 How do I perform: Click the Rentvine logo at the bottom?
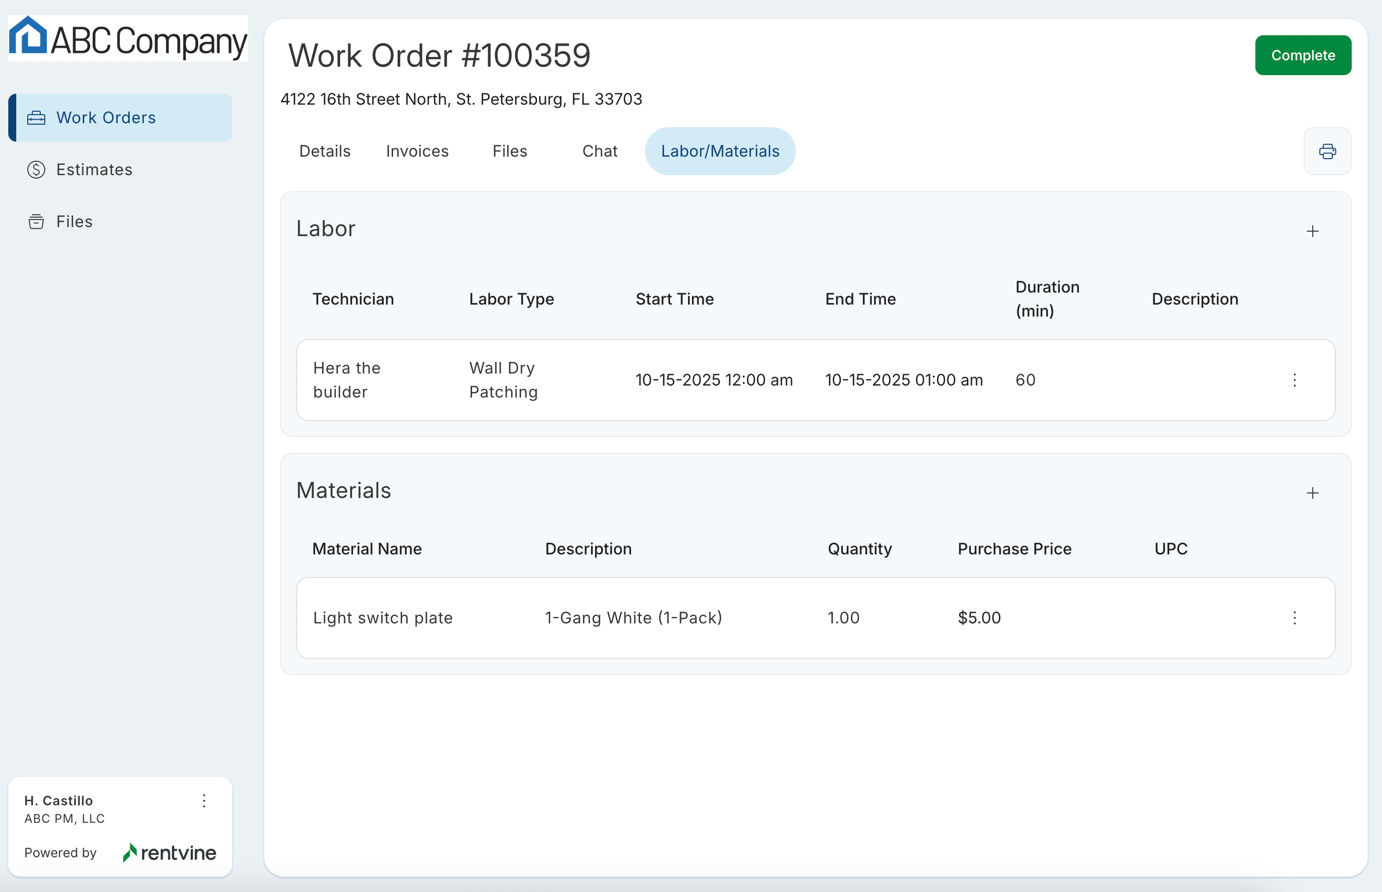(168, 852)
